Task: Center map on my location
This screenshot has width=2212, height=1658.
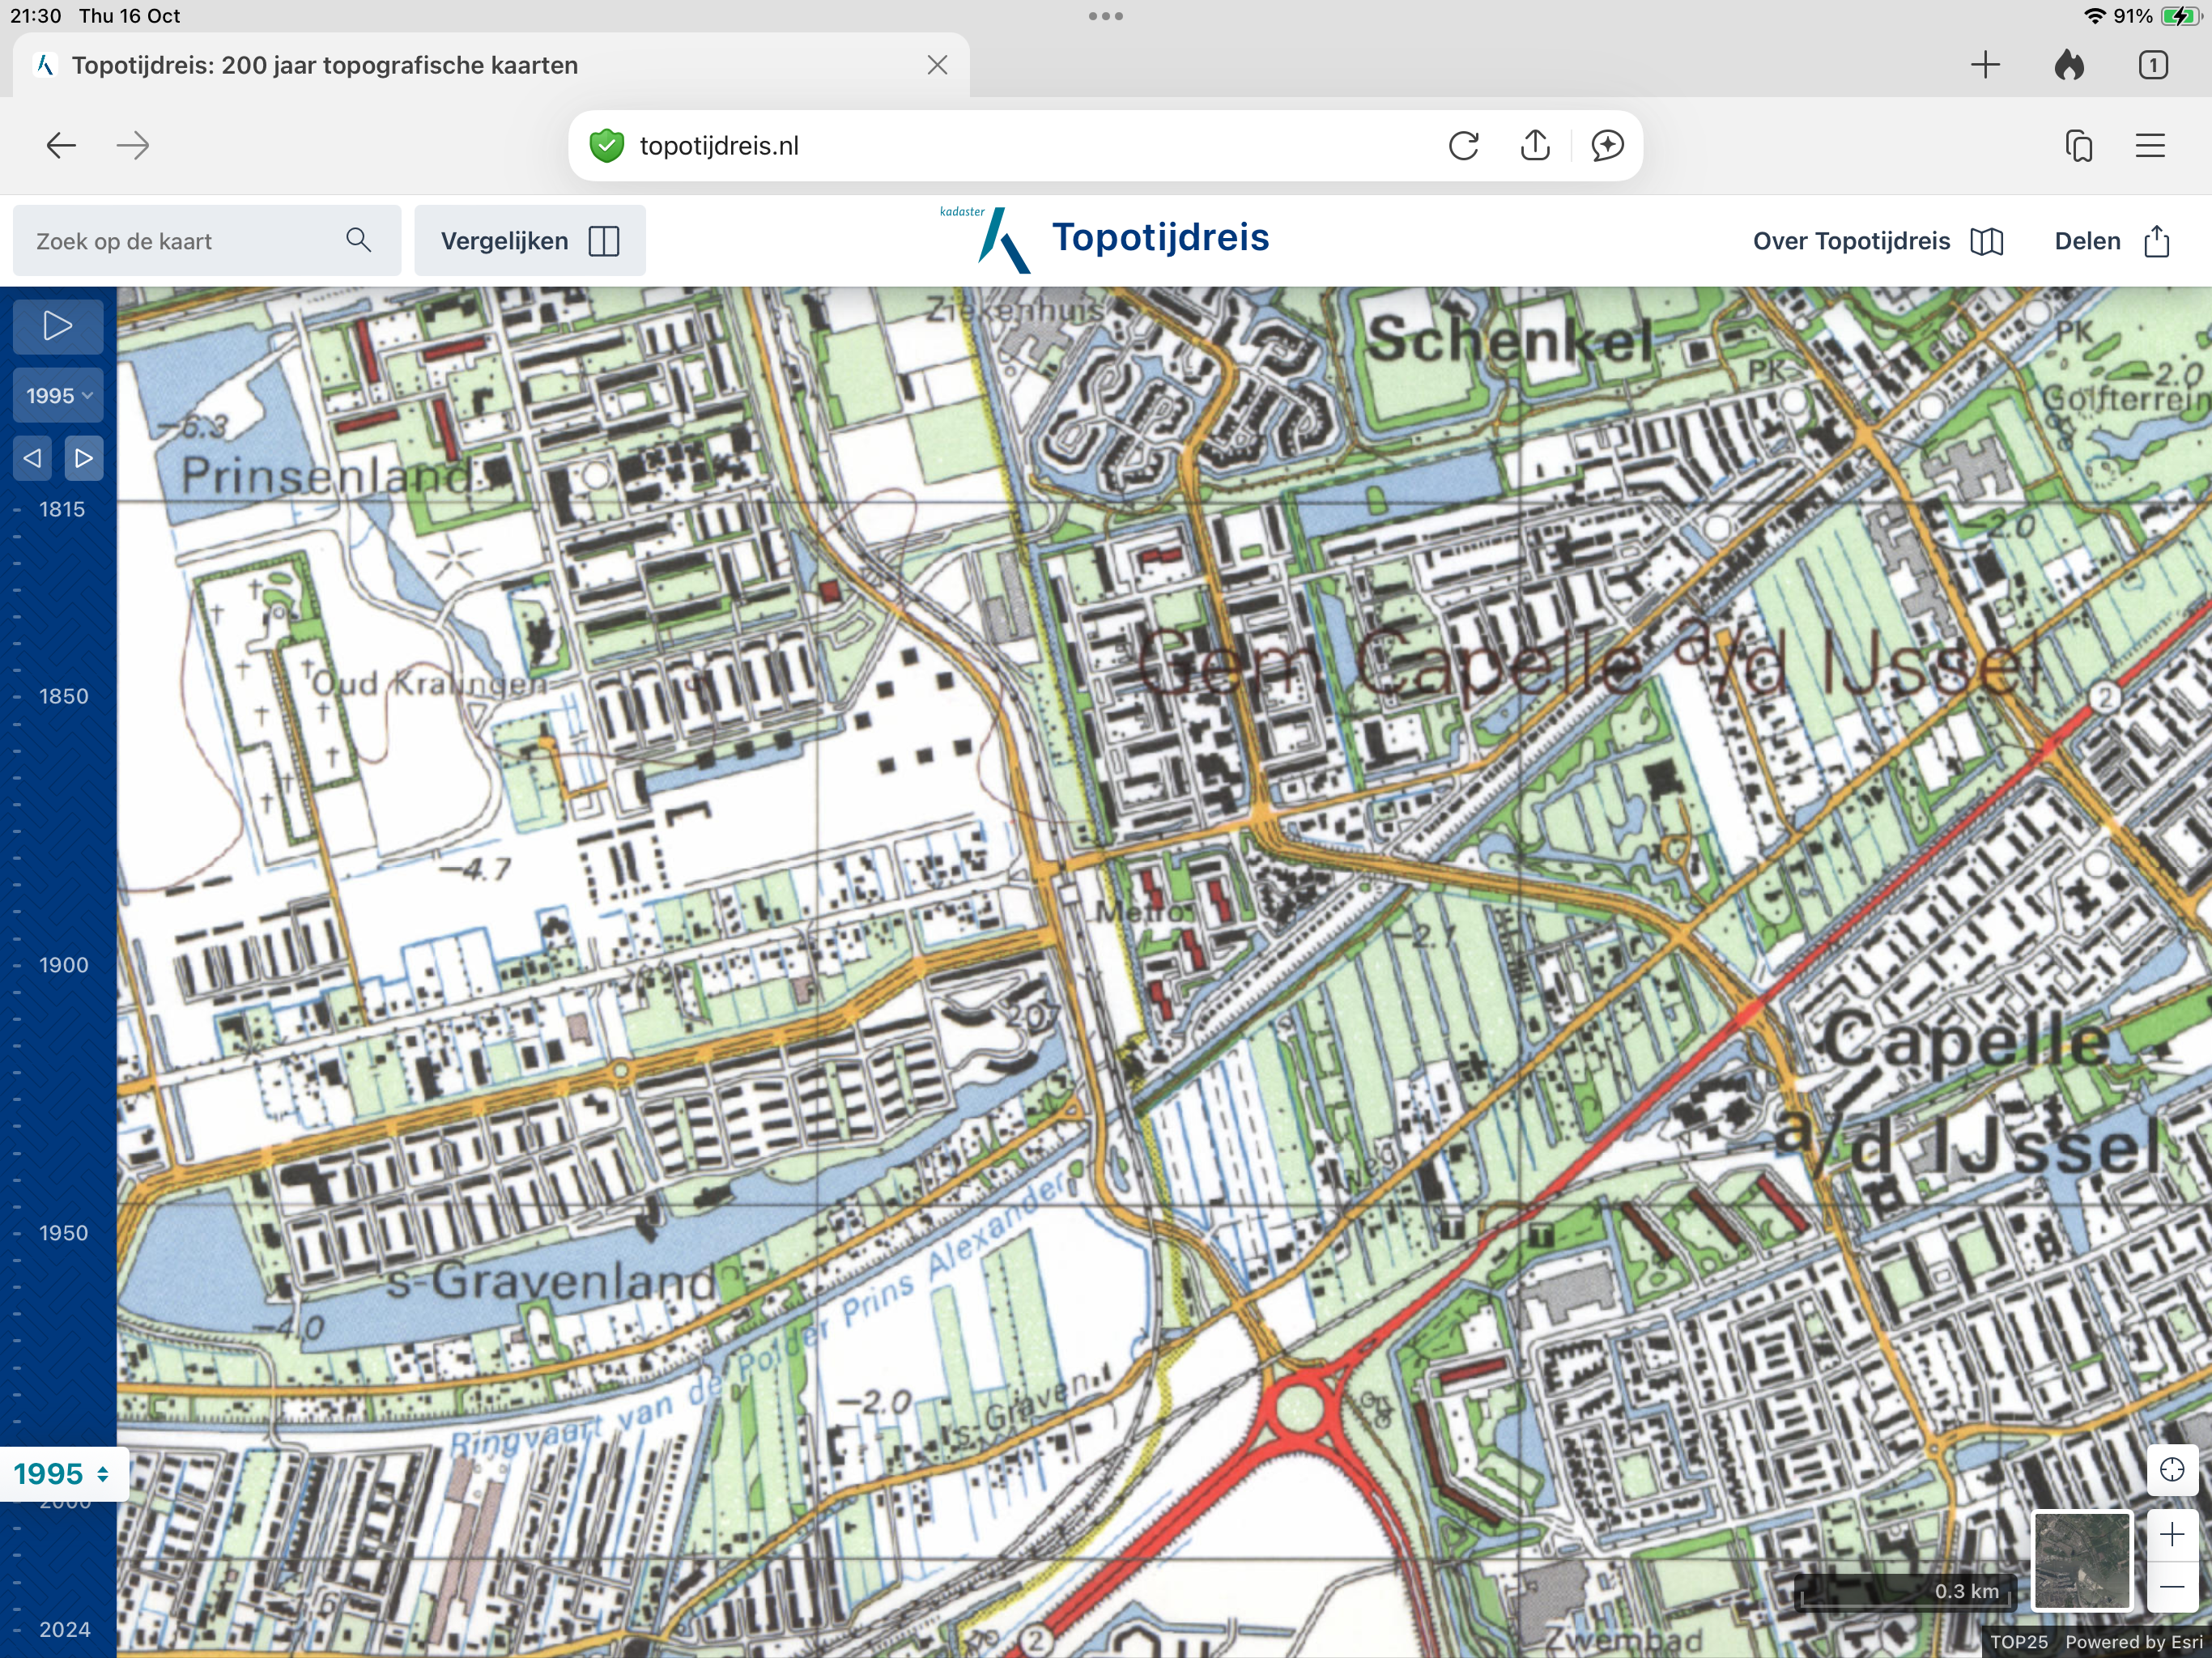Action: click(x=2171, y=1469)
